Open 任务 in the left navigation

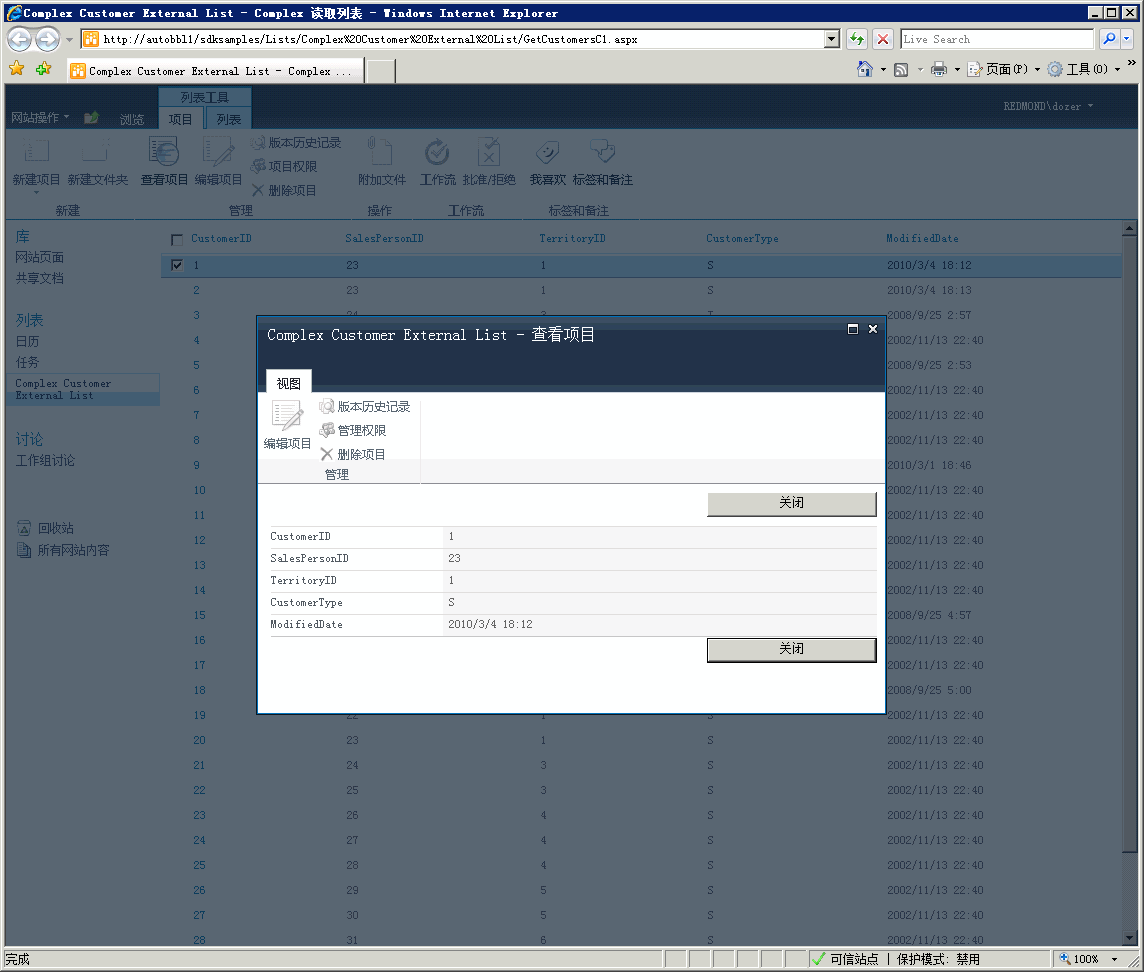tap(27, 362)
